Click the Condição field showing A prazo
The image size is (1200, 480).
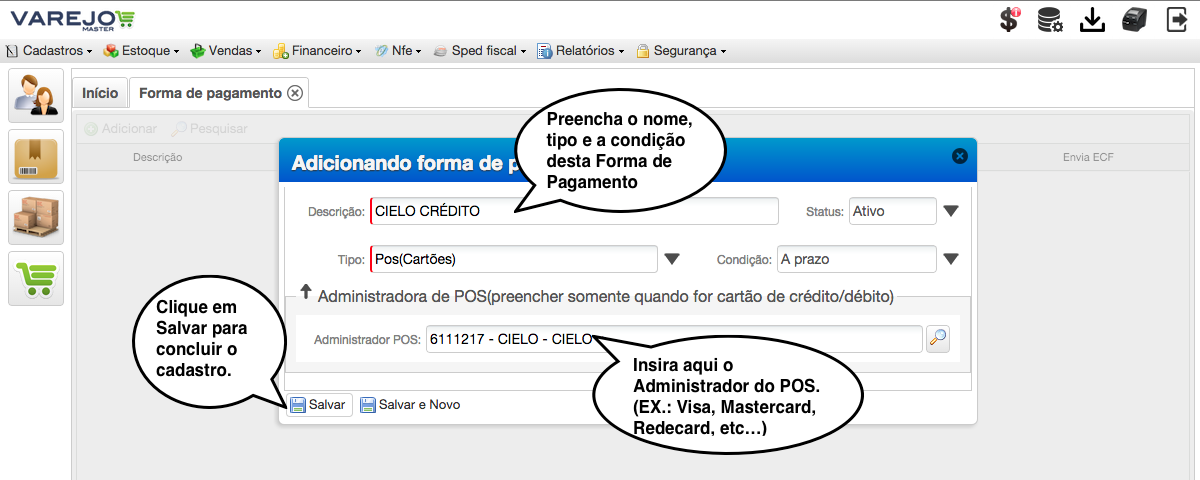coord(857,259)
